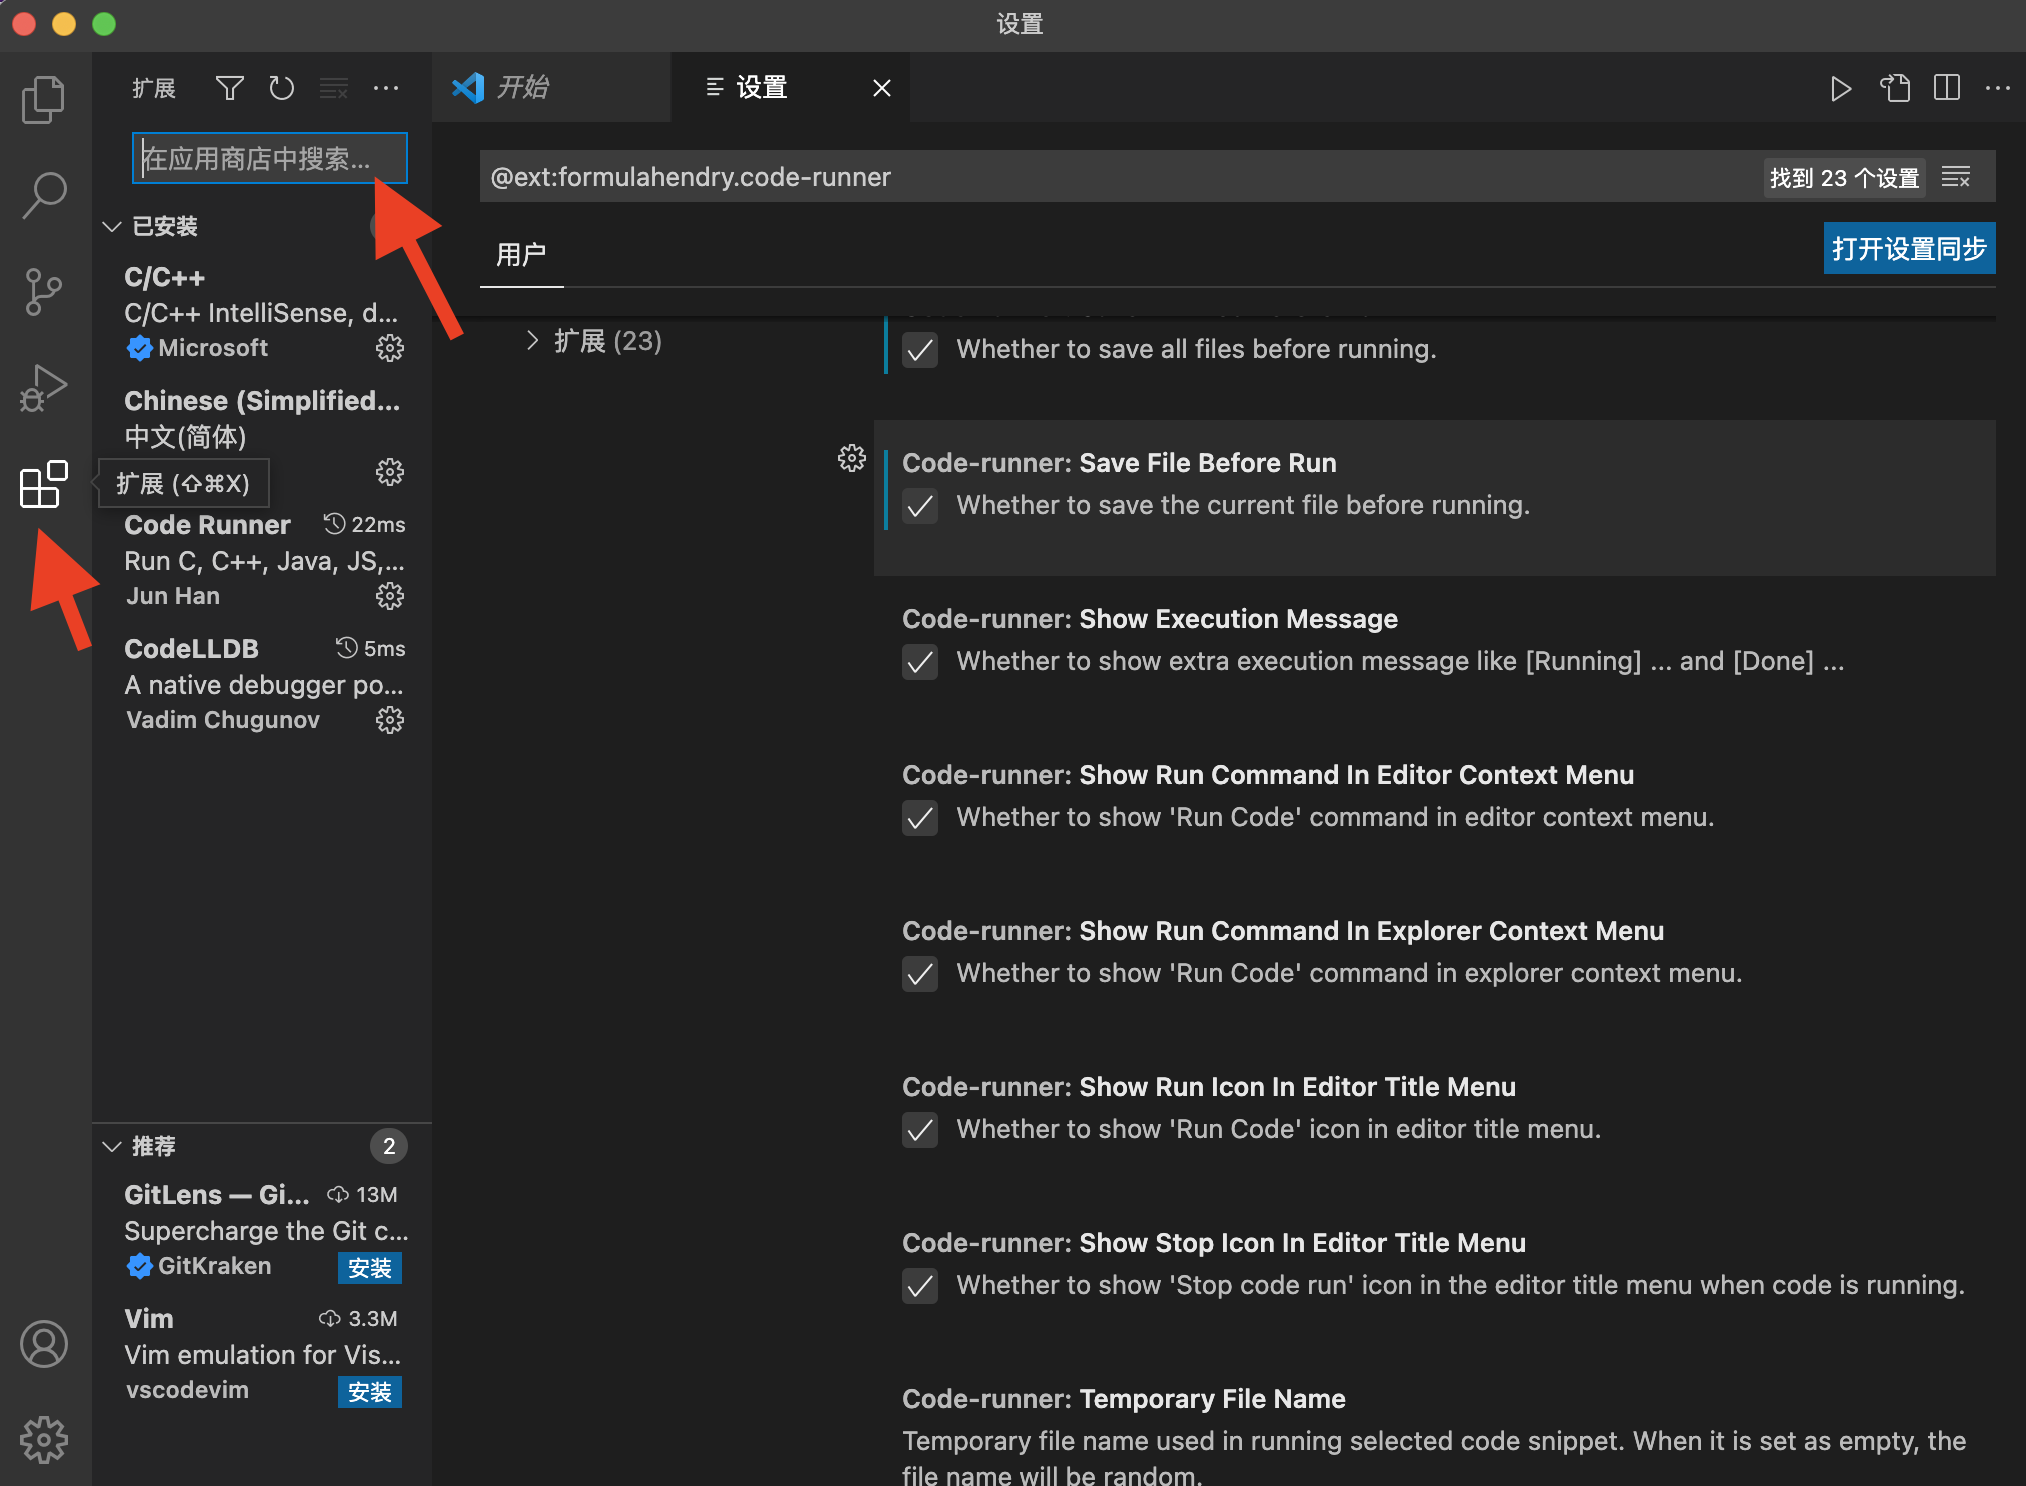This screenshot has width=2026, height=1486.
Task: Toggle Show Run Icon In Editor Title Menu
Action: [x=920, y=1130]
